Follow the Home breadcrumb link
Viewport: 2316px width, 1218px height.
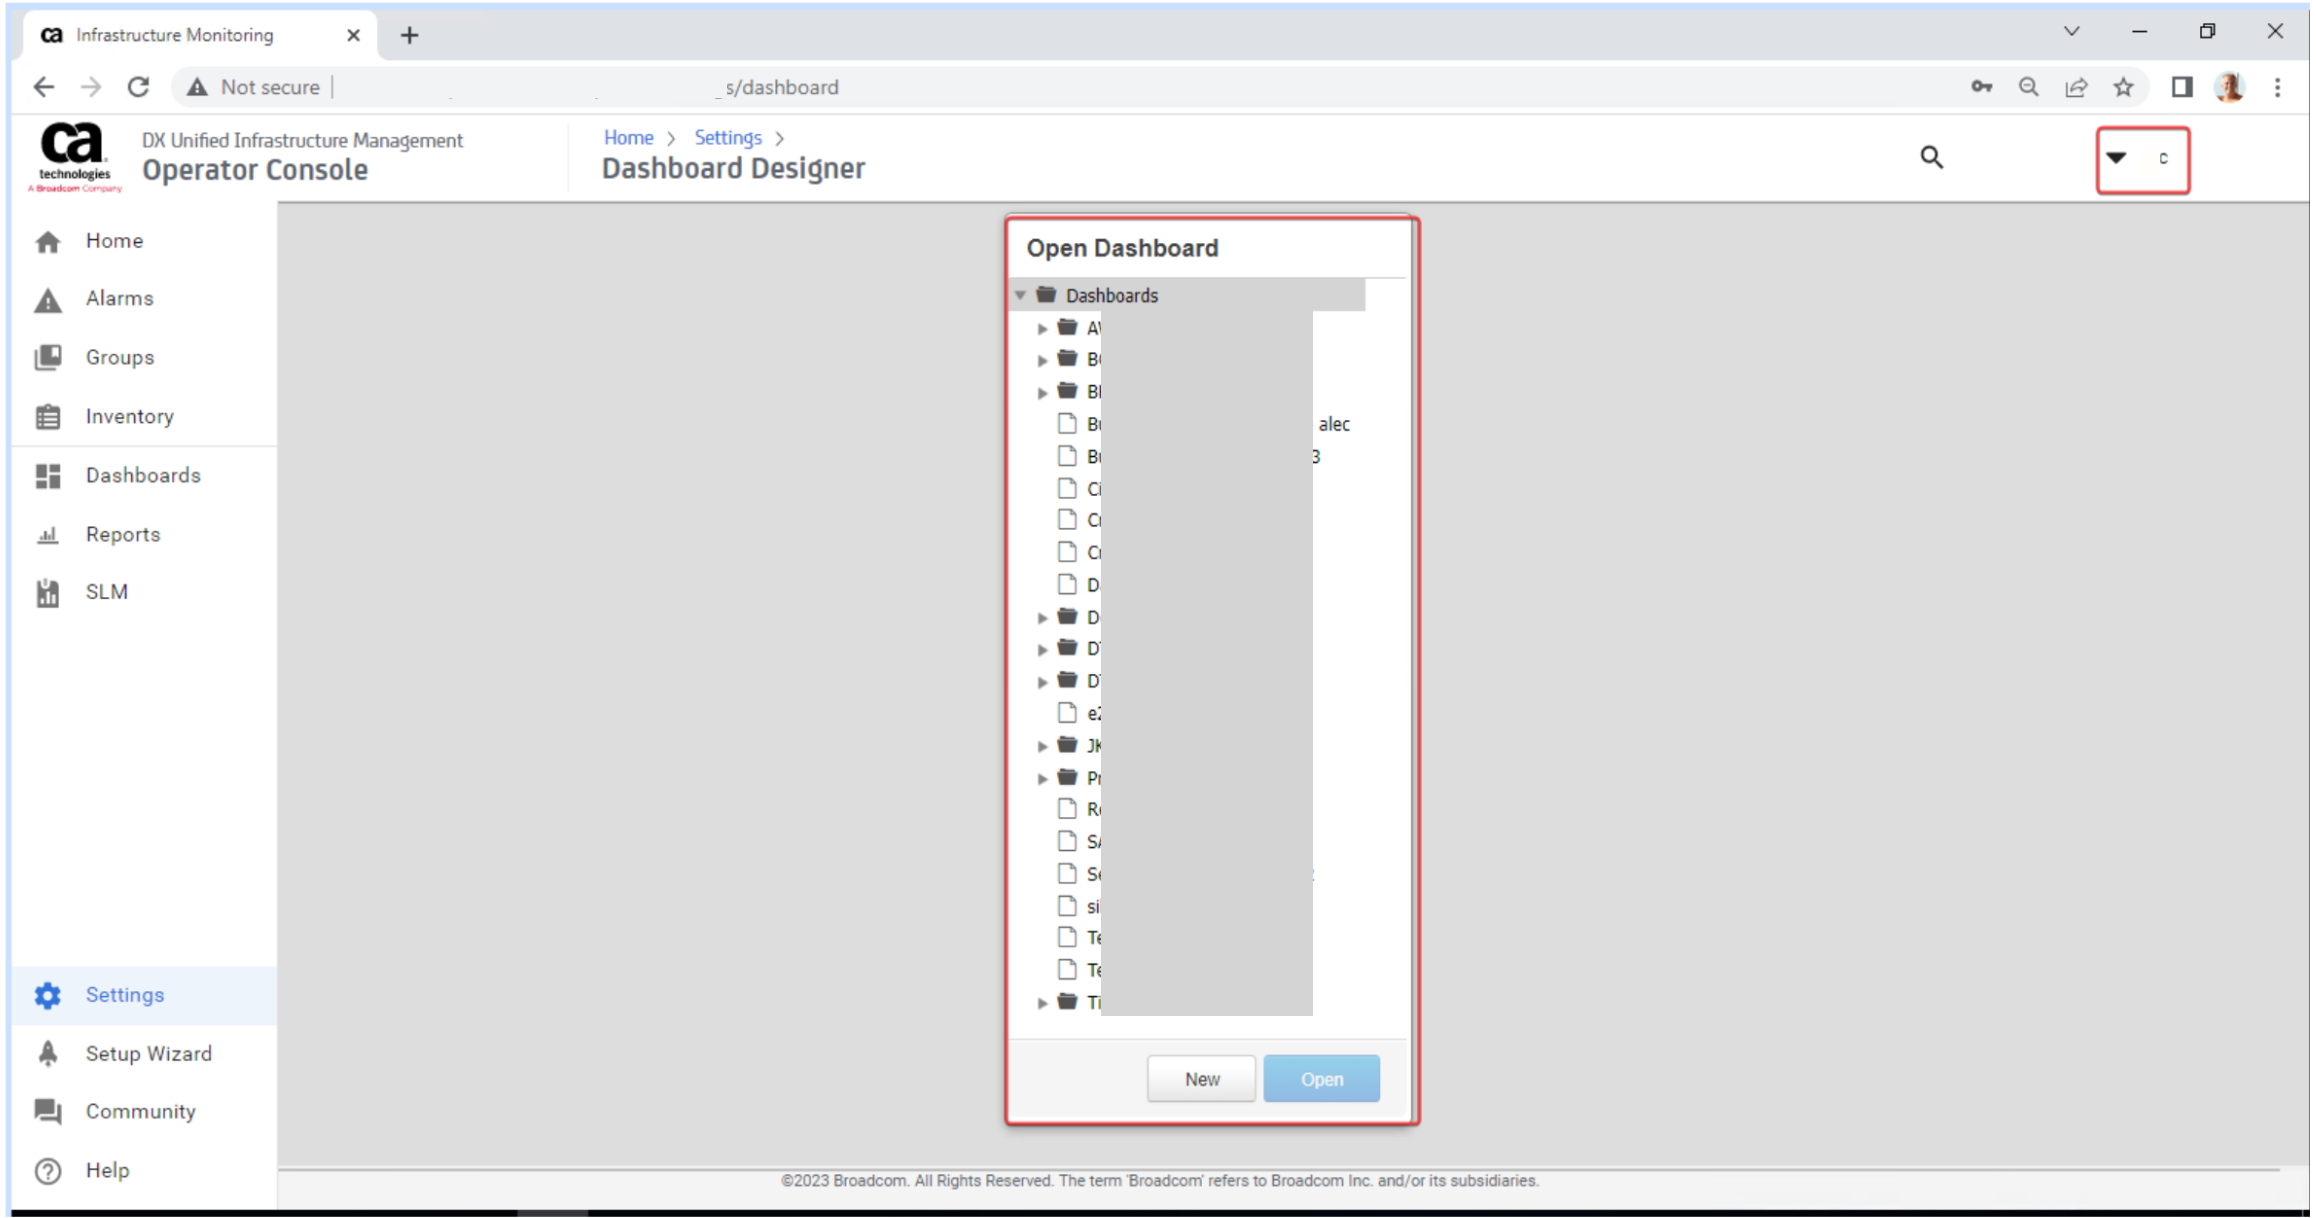click(x=628, y=138)
